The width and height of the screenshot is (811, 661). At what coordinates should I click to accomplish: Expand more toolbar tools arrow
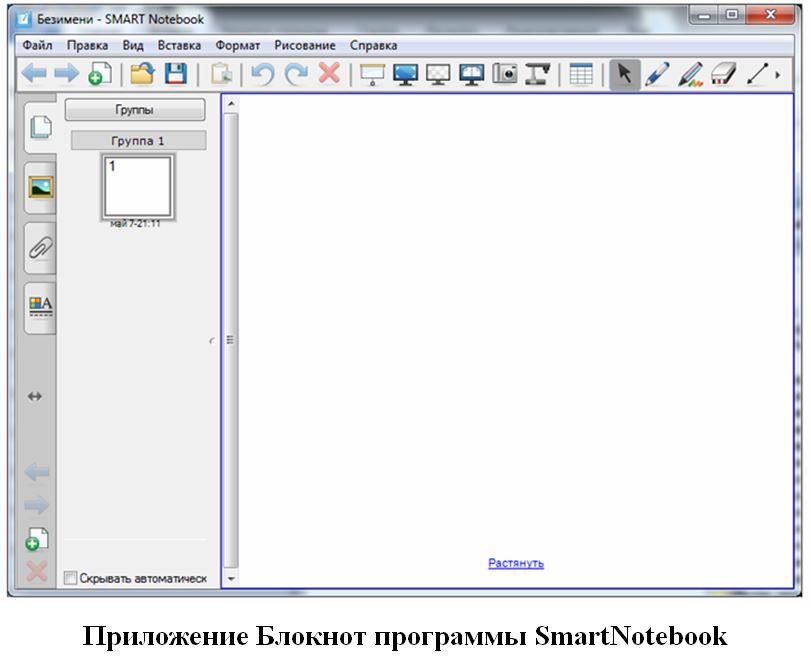(778, 75)
